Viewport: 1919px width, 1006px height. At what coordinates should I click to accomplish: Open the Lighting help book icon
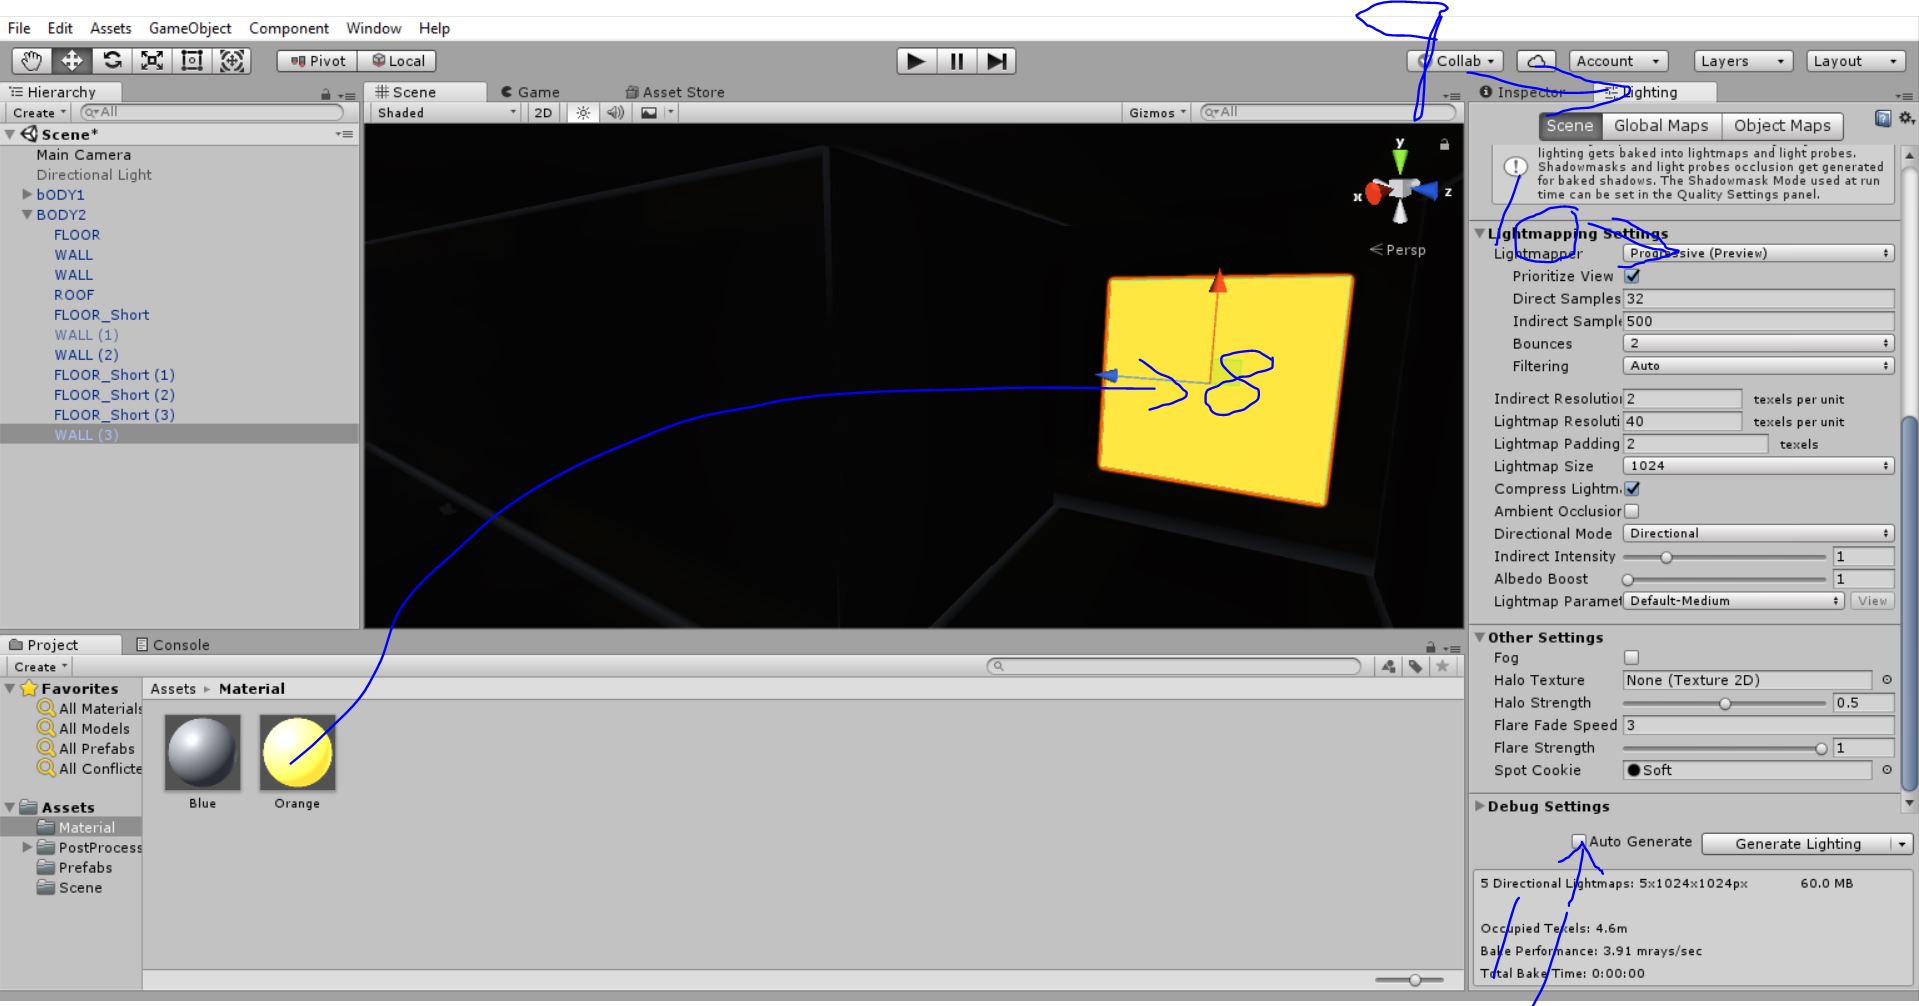coord(1882,119)
